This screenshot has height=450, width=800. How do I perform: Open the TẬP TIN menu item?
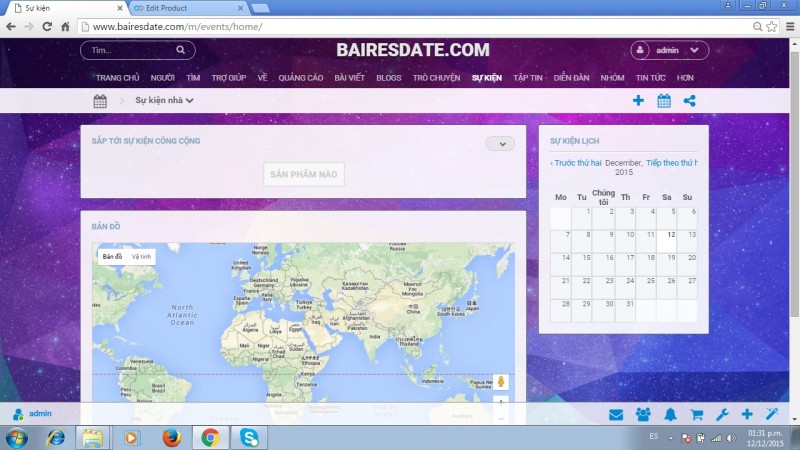(528, 78)
